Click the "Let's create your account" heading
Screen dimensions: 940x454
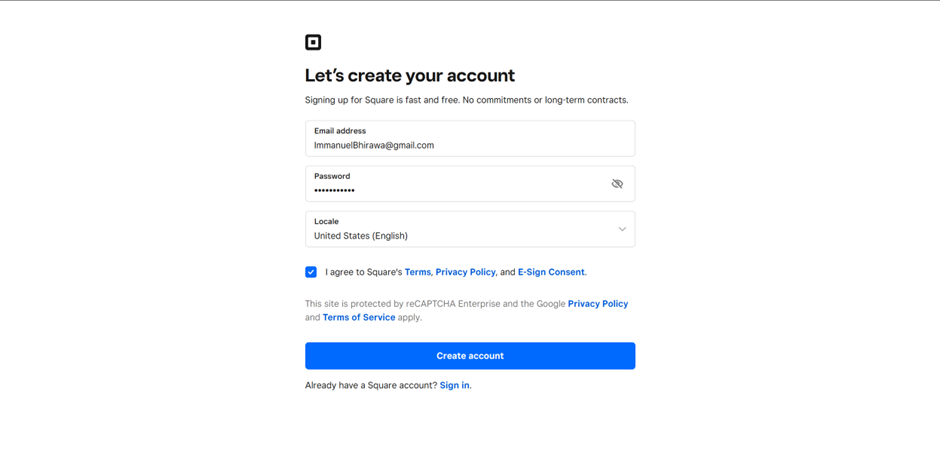pyautogui.click(x=410, y=76)
